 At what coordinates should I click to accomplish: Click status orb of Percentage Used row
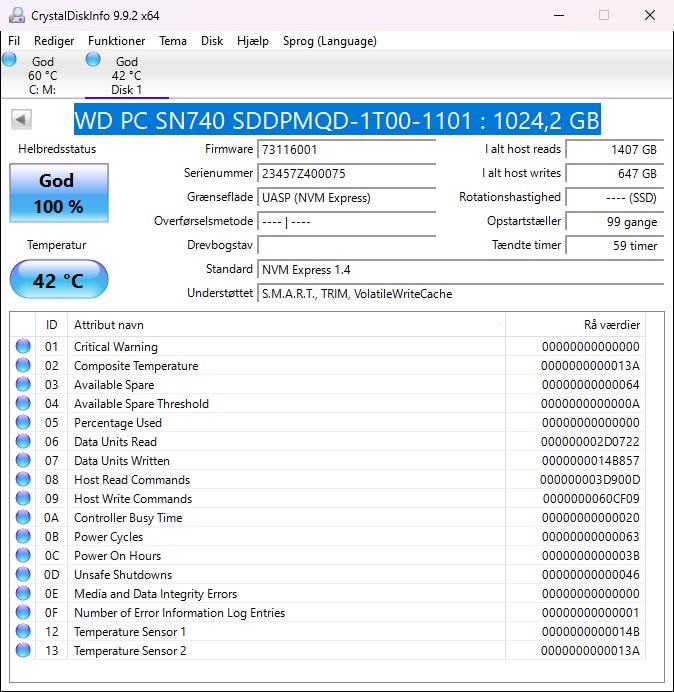click(23, 422)
